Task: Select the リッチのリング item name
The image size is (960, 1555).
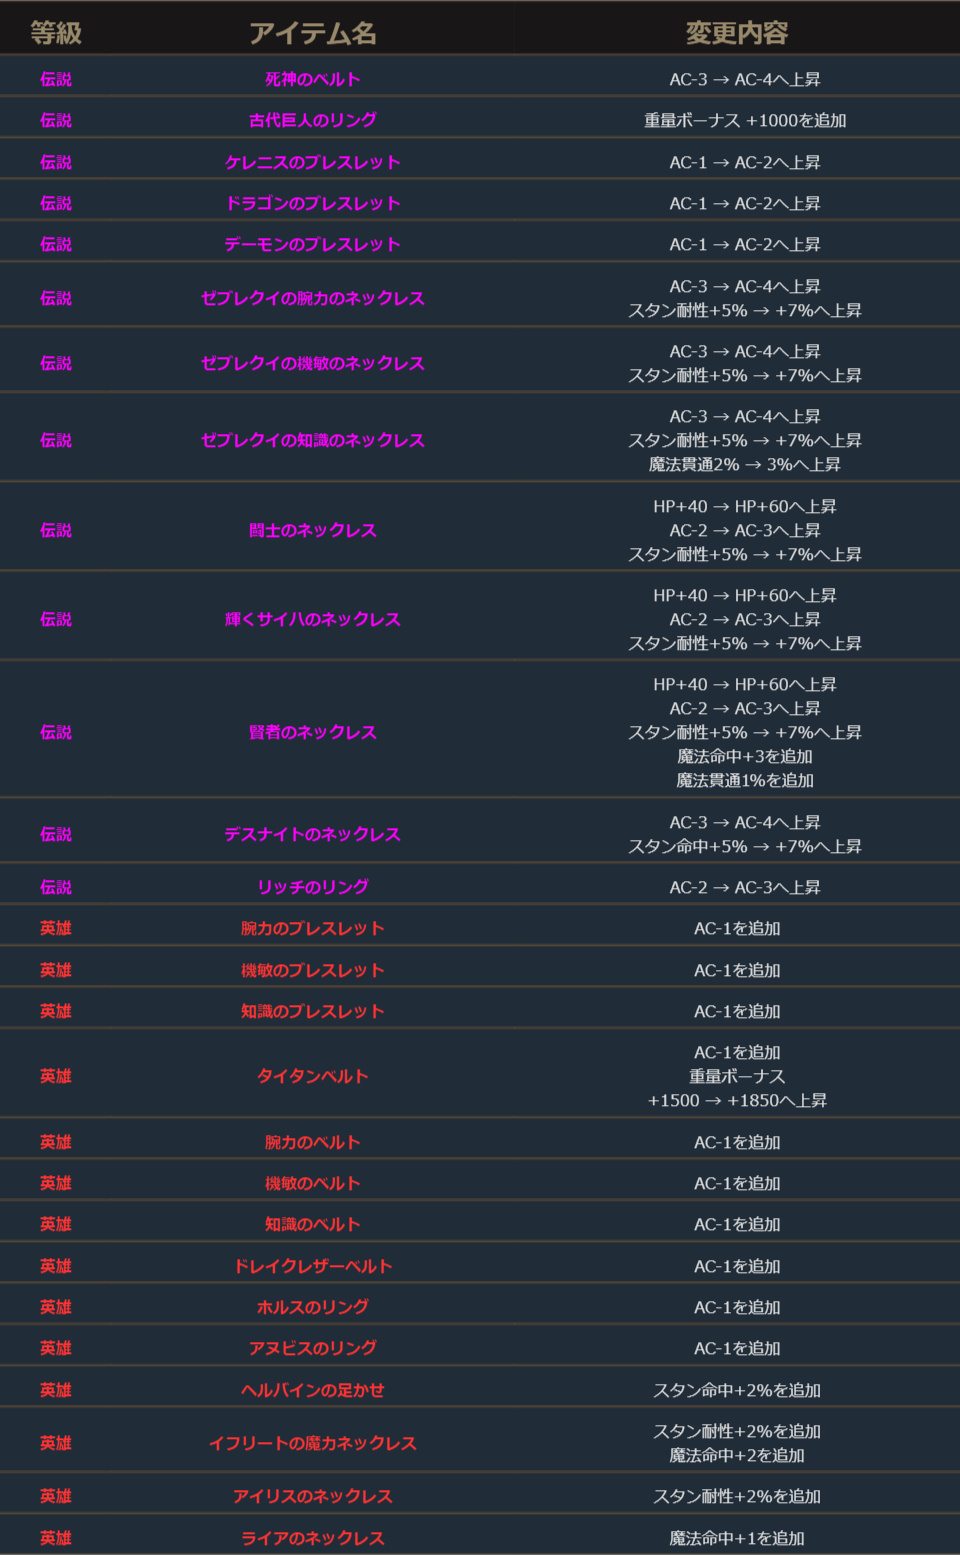Action: click(x=312, y=887)
